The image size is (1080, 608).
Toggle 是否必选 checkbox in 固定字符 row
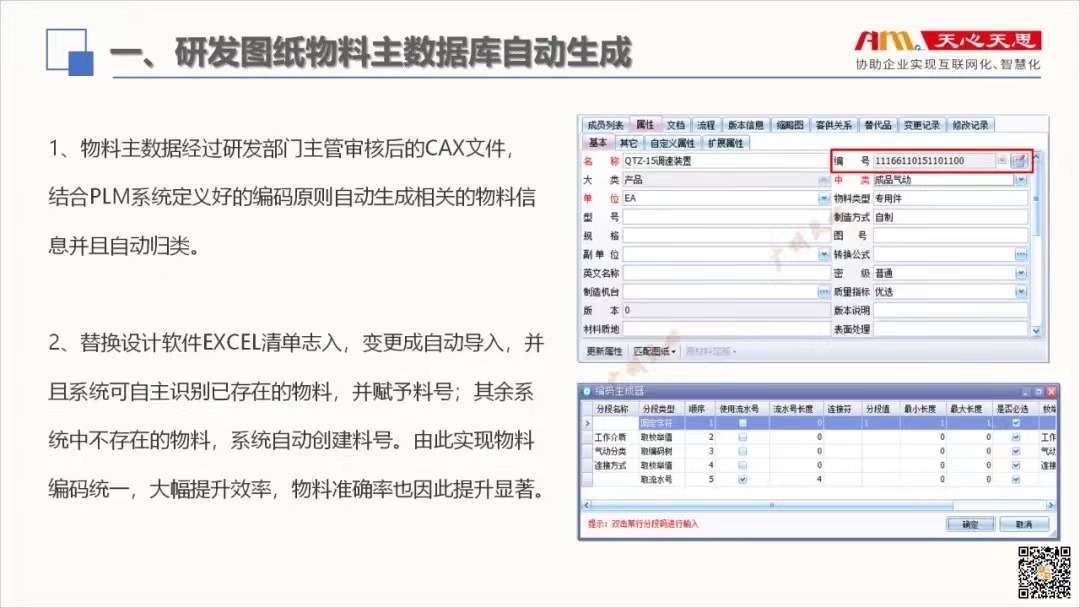1016,423
